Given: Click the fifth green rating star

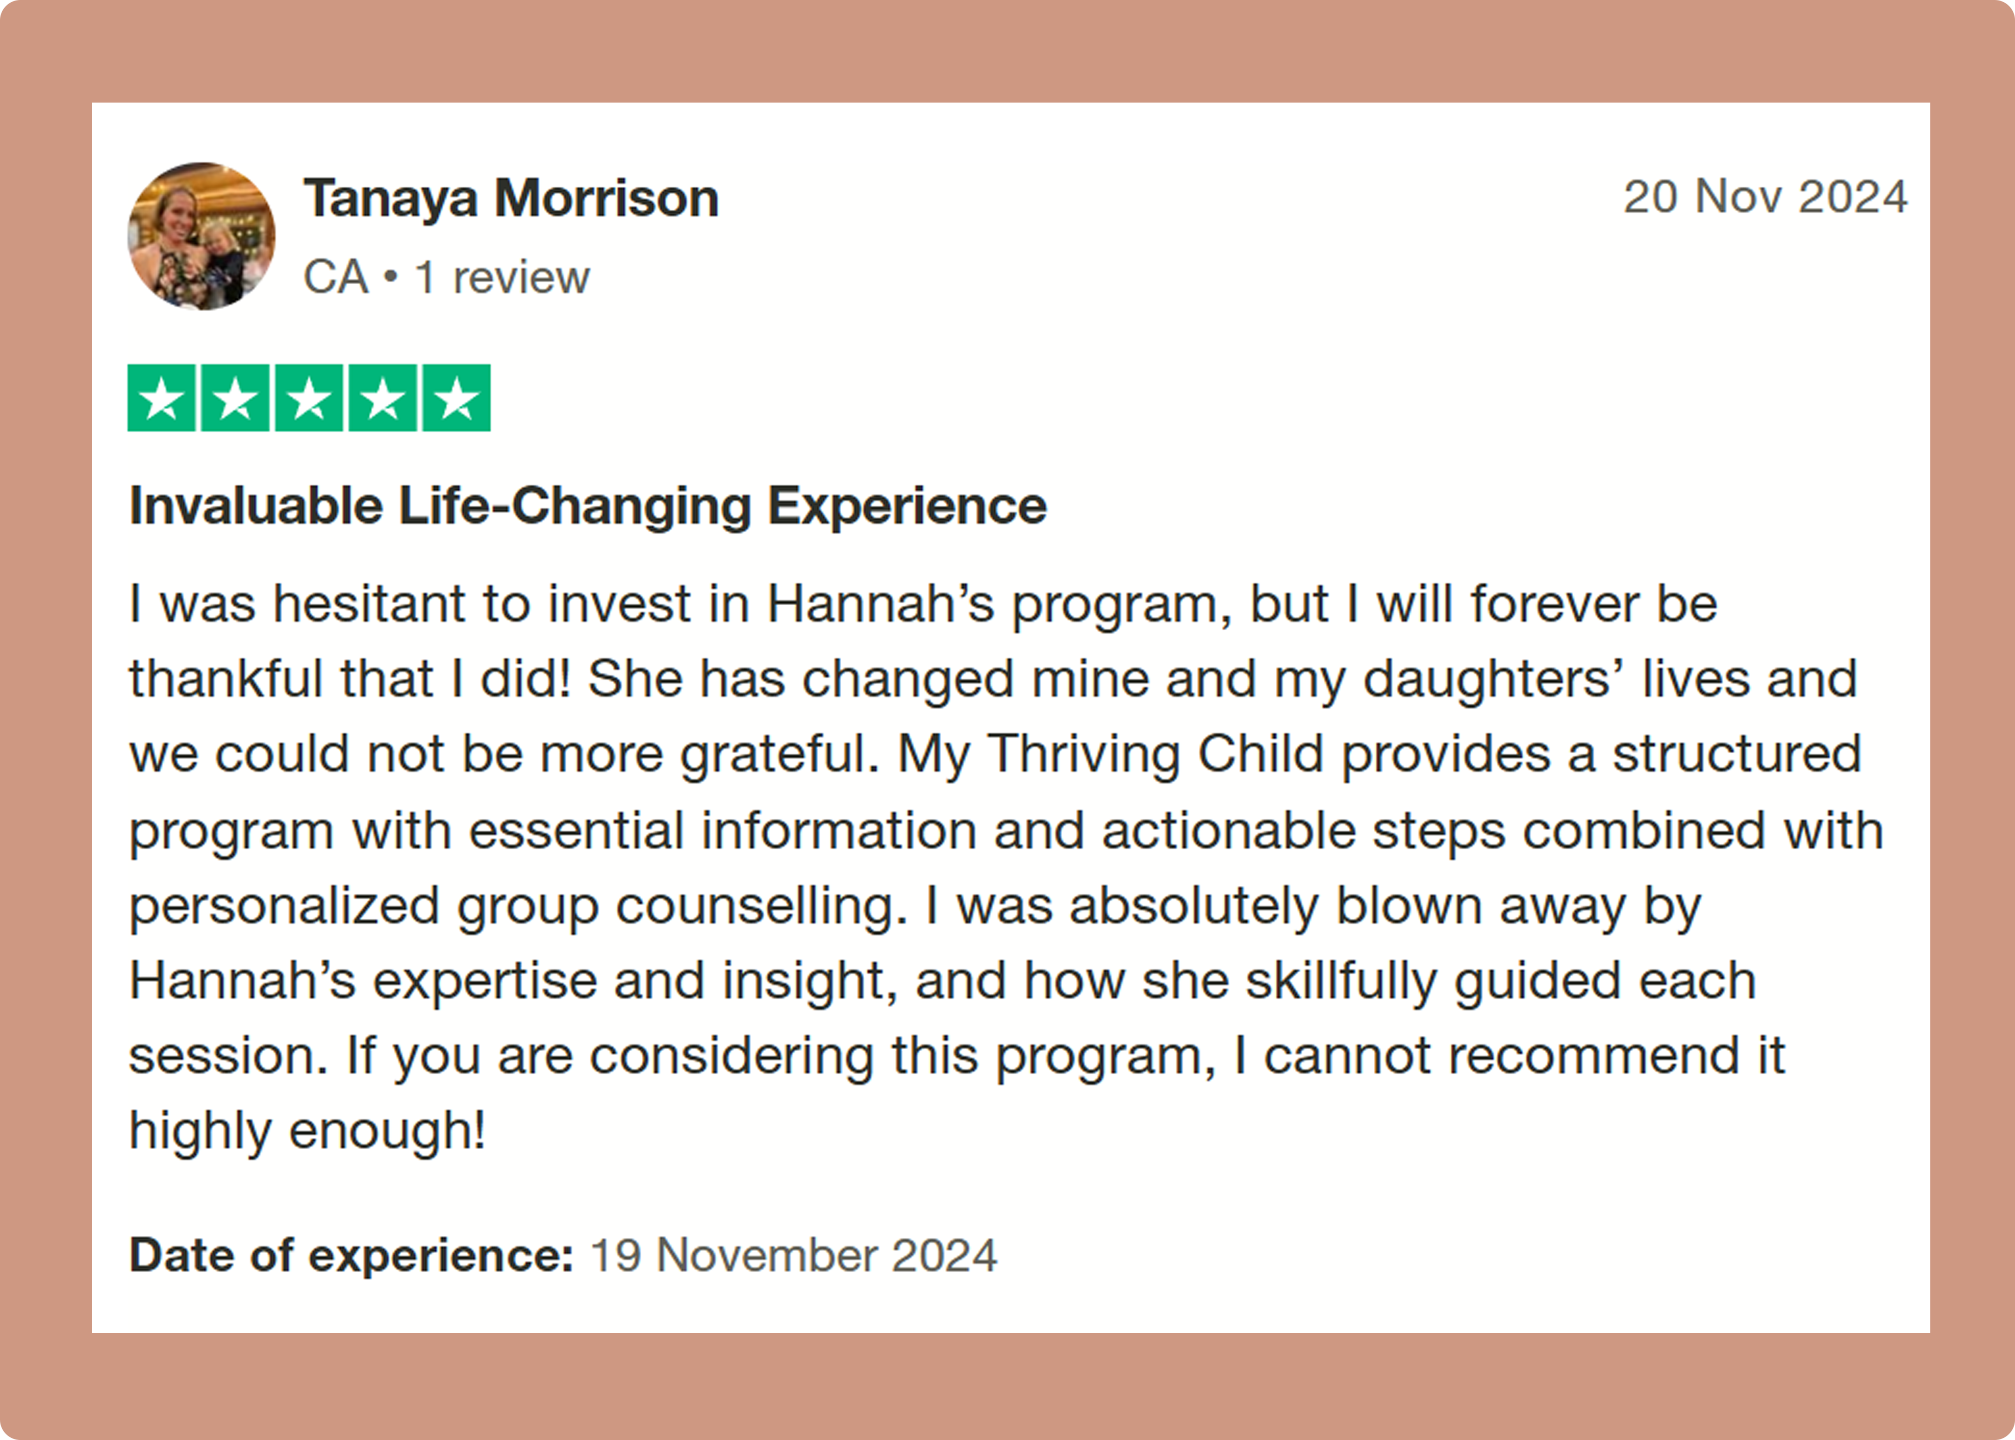Looking at the screenshot, I should 456,398.
